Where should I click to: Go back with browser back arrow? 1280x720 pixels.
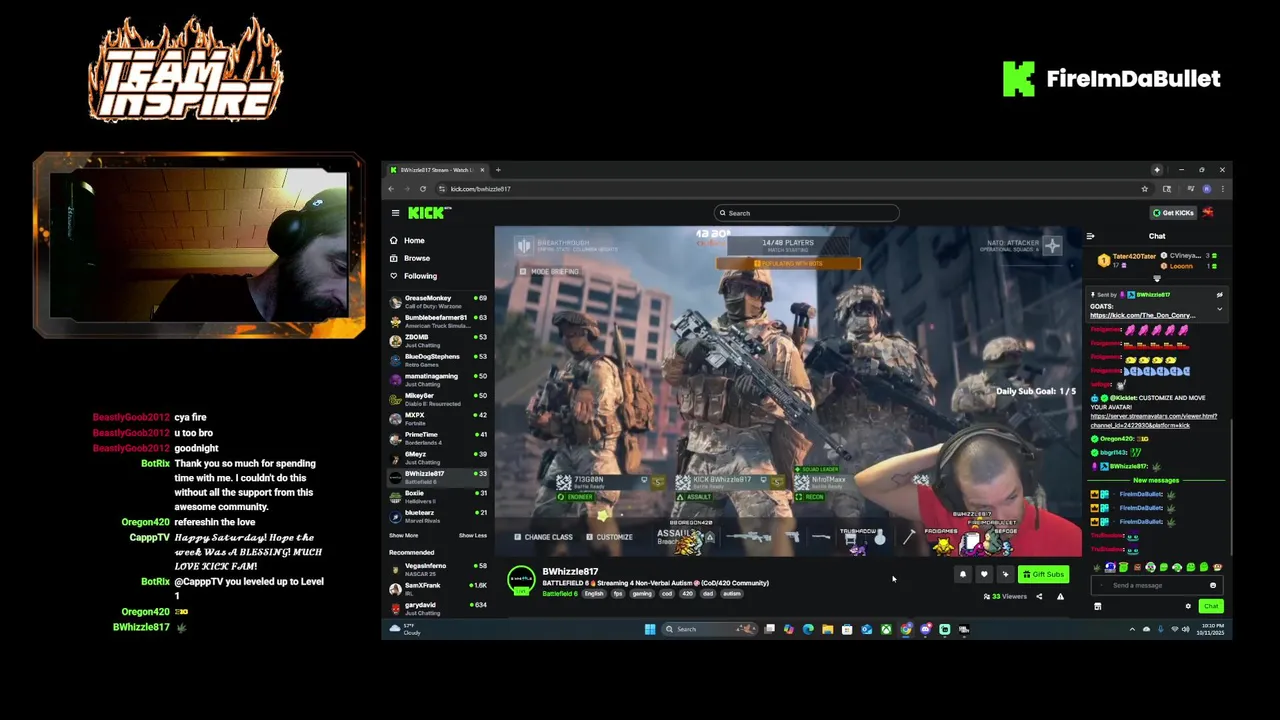pyautogui.click(x=391, y=189)
